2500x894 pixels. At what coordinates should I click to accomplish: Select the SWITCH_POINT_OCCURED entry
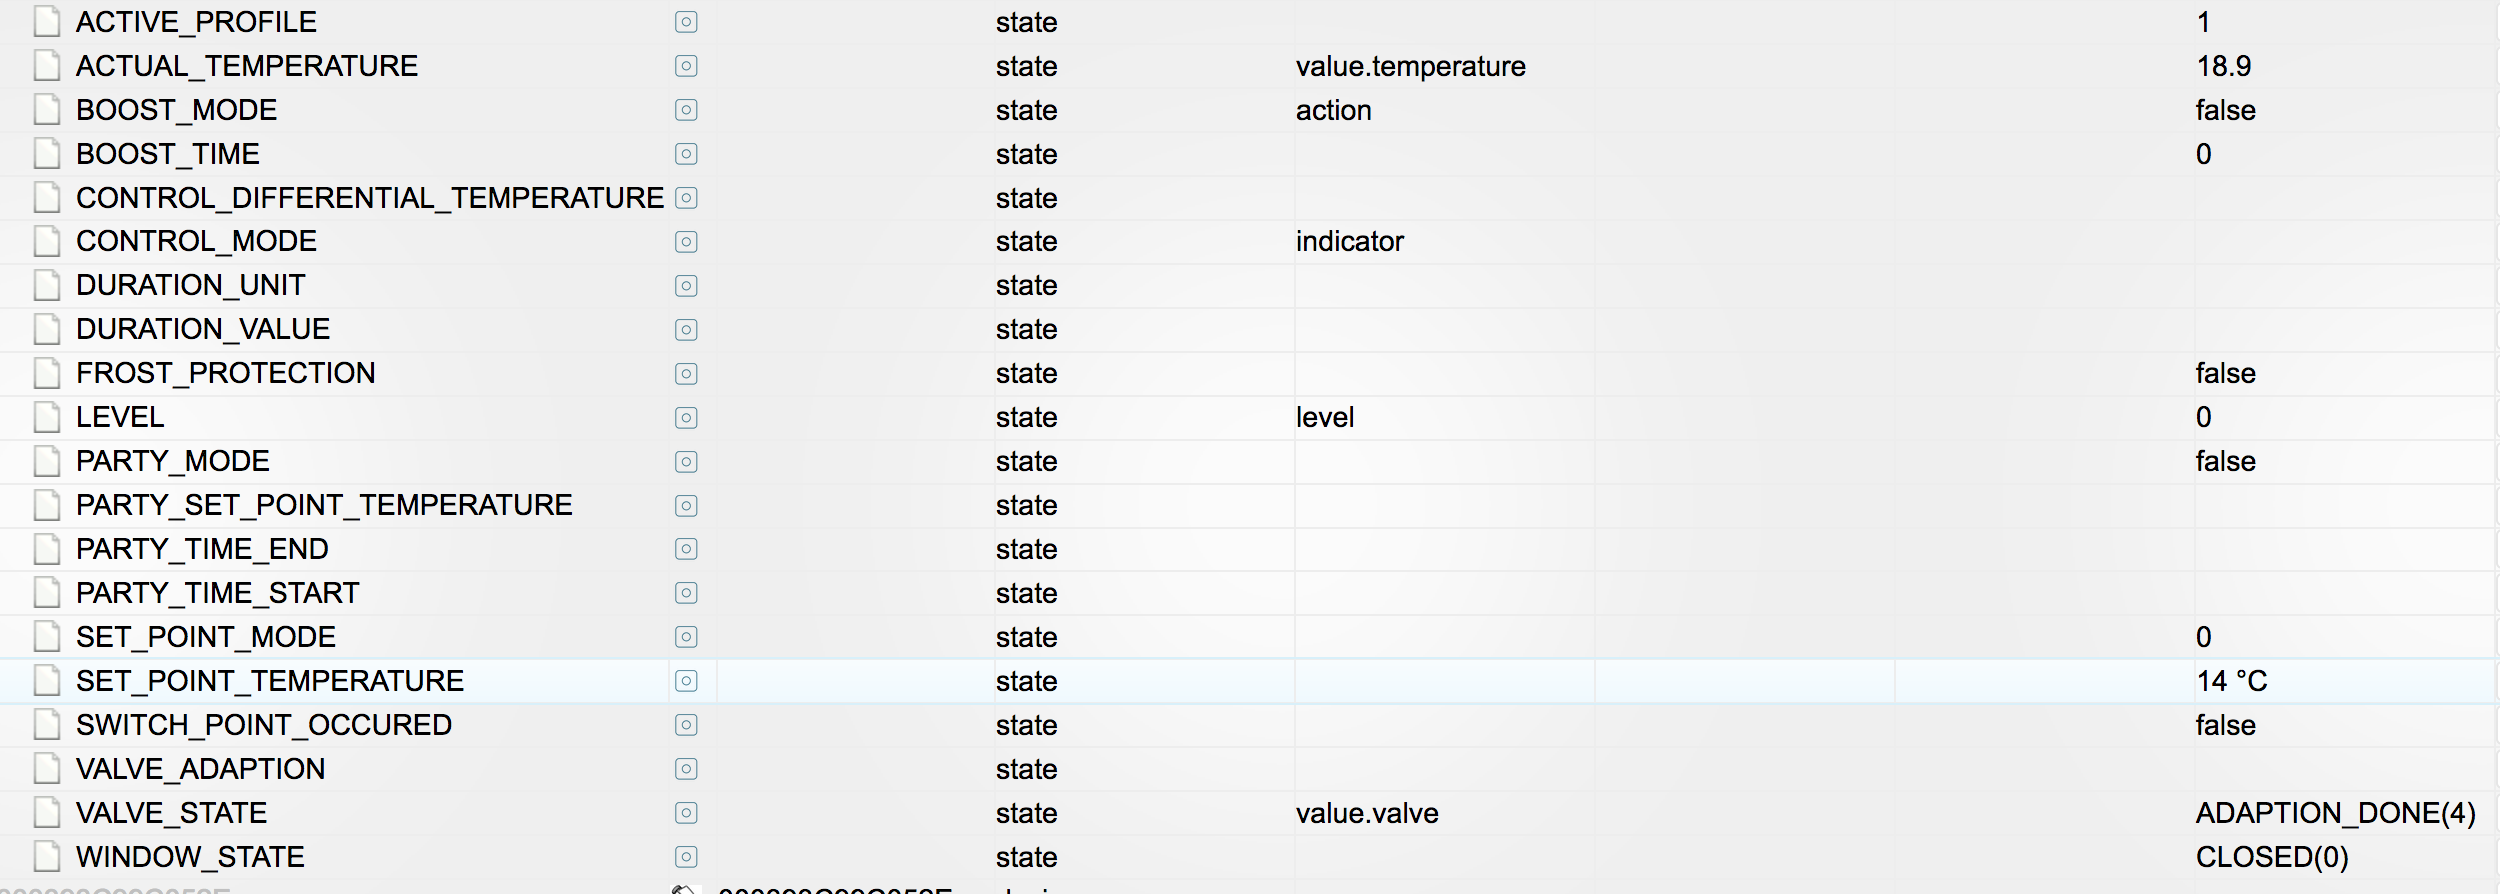point(264,725)
